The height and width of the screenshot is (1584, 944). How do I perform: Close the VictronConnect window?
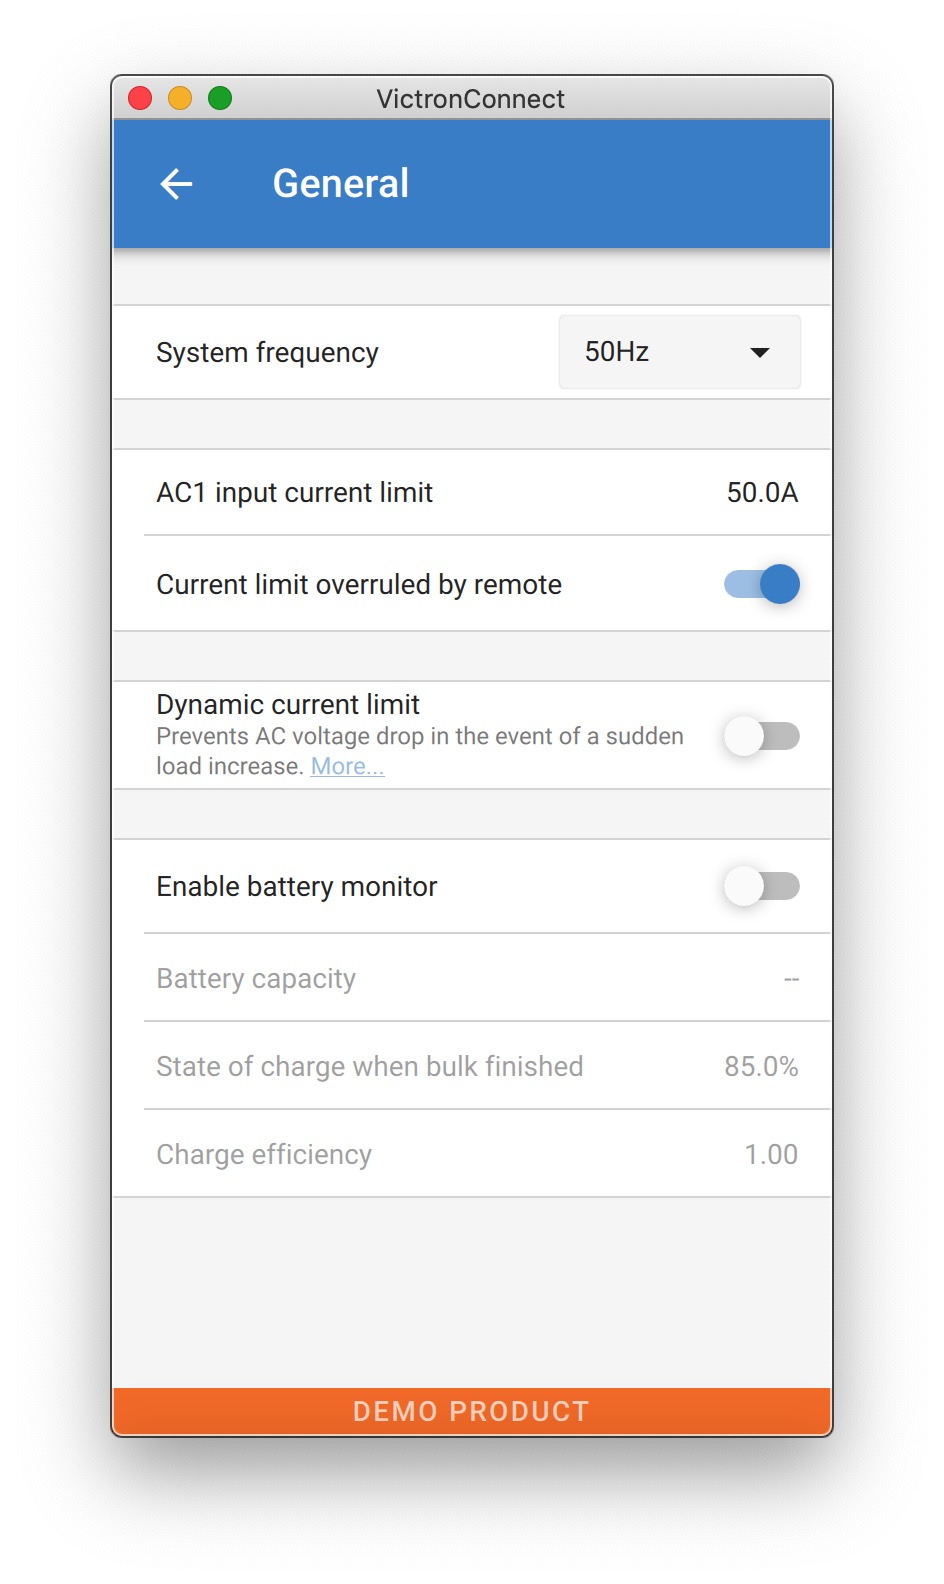click(x=140, y=98)
